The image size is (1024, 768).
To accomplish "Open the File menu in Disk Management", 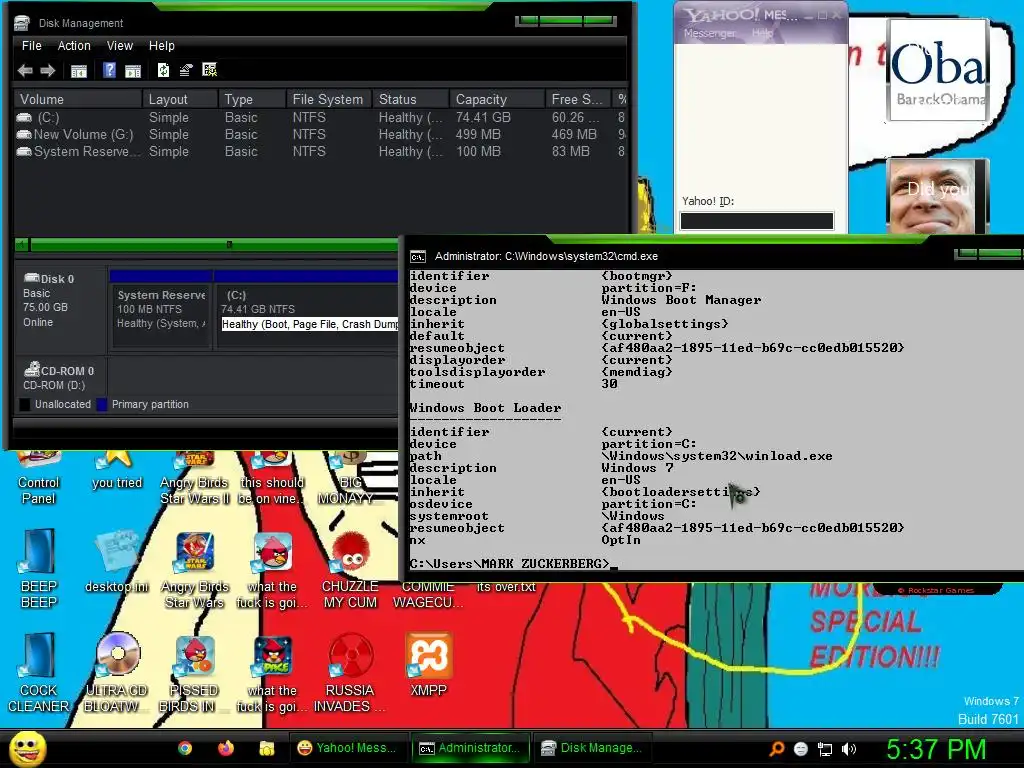I will (31, 46).
